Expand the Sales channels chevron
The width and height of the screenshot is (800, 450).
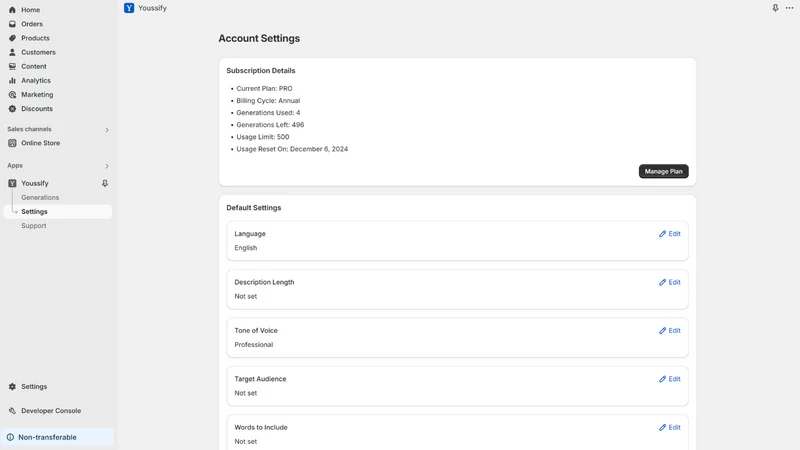(x=107, y=130)
